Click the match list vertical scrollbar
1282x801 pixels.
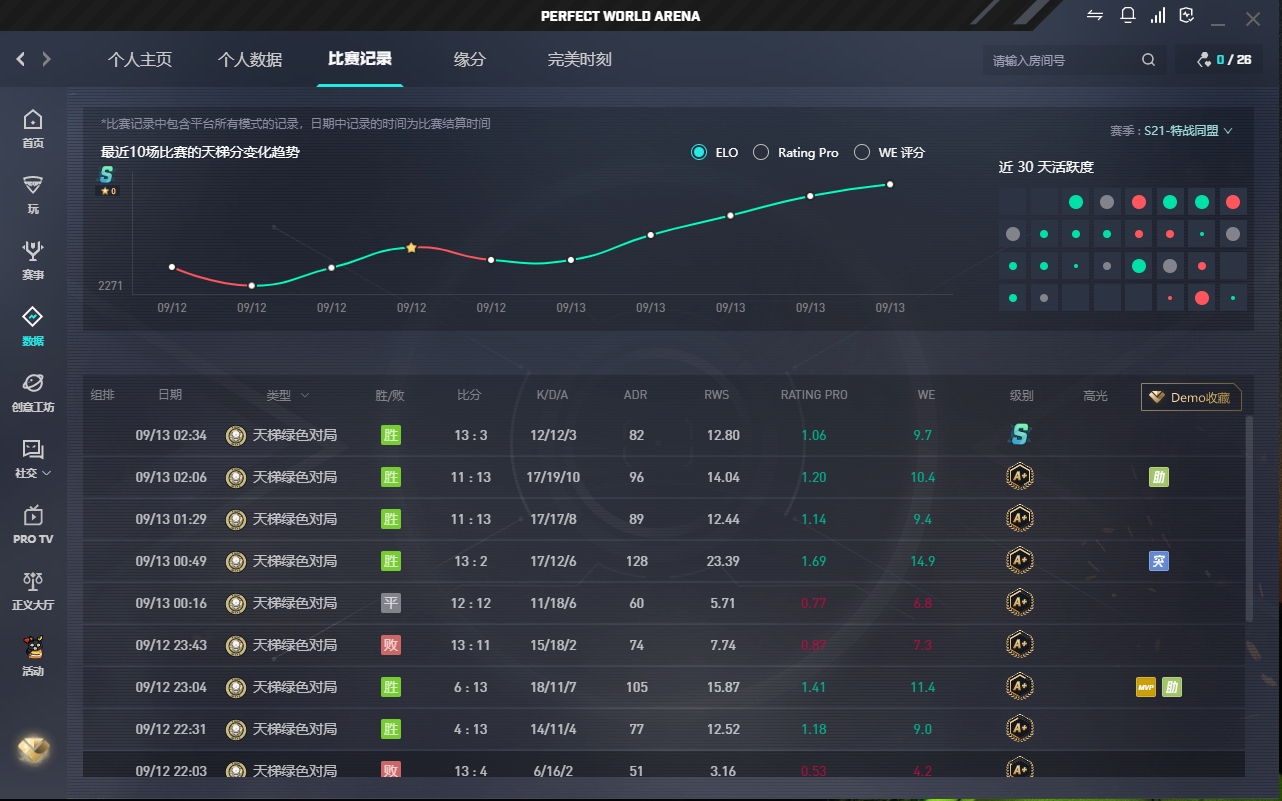(1249, 519)
